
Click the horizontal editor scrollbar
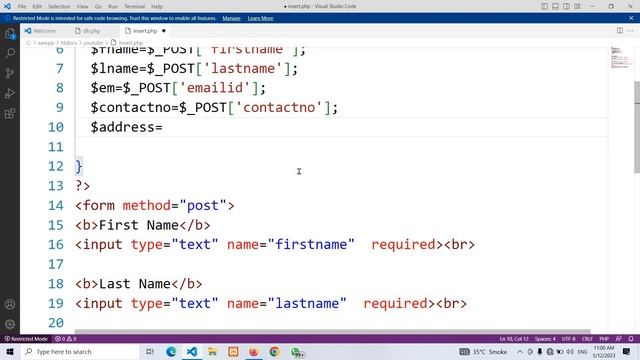[x=333, y=331]
